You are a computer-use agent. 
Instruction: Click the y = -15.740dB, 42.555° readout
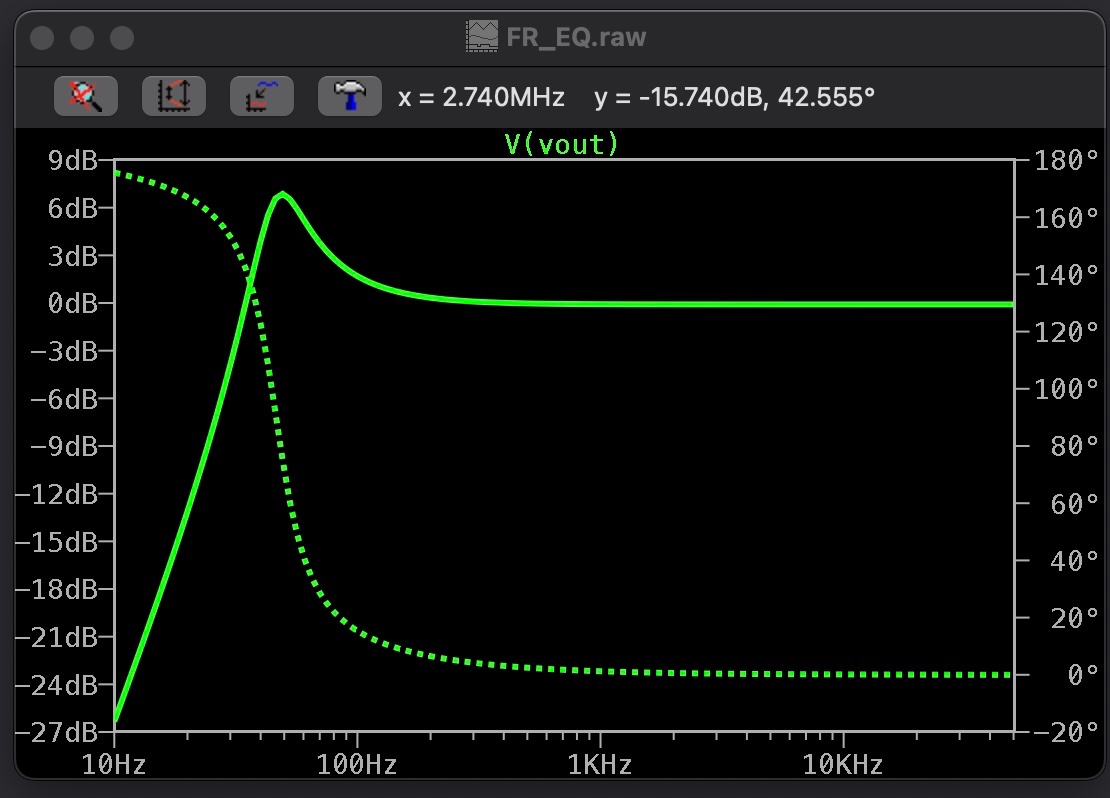click(x=734, y=97)
